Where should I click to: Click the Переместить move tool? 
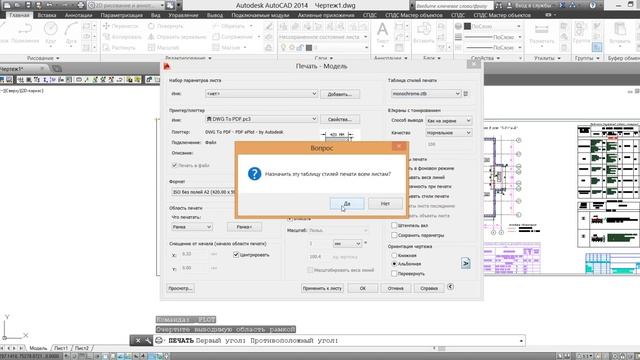121,26
